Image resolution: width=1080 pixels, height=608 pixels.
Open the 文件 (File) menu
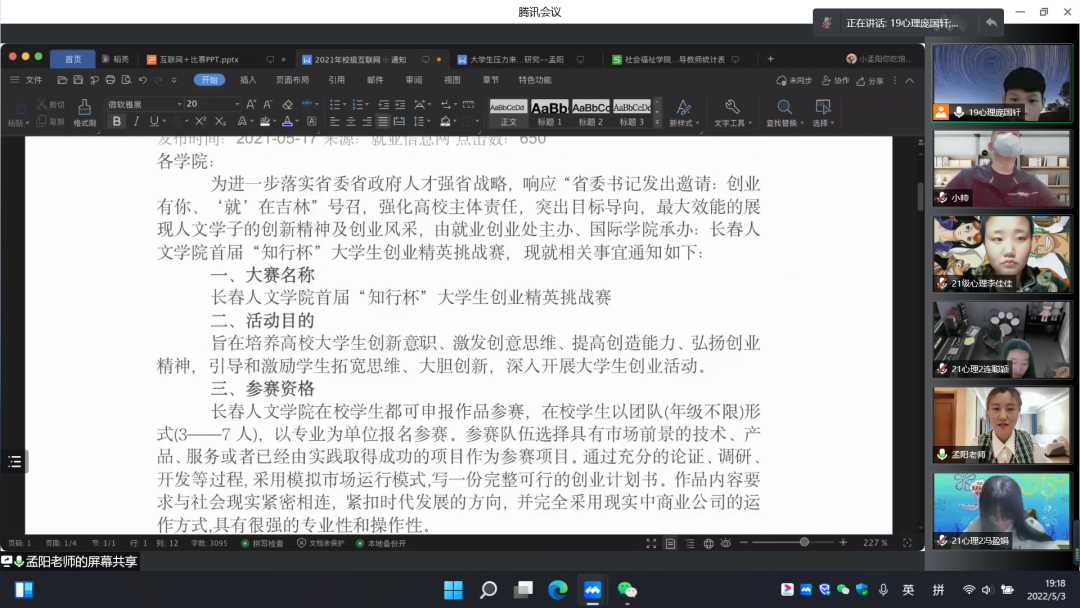[x=34, y=80]
